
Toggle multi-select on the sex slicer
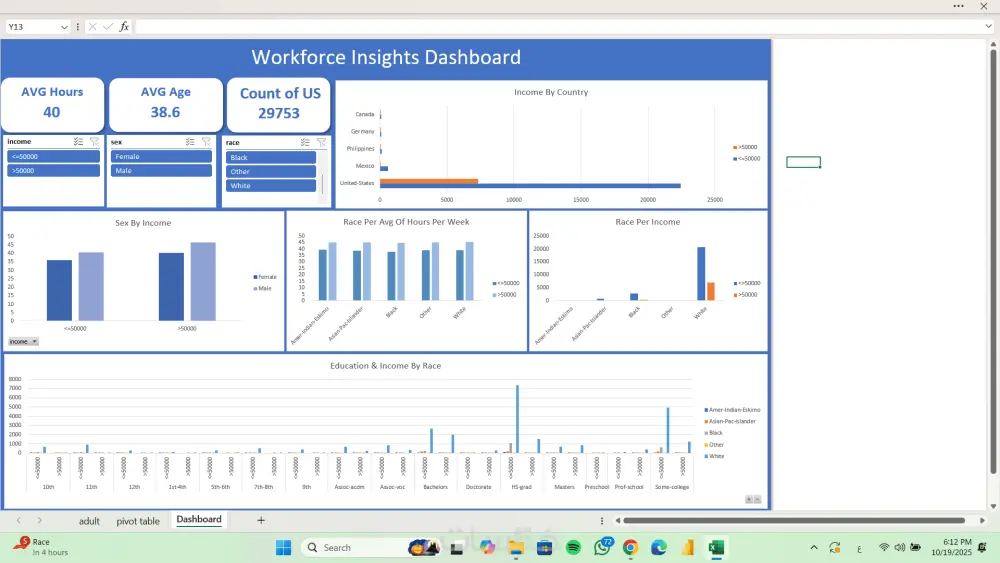coord(190,142)
